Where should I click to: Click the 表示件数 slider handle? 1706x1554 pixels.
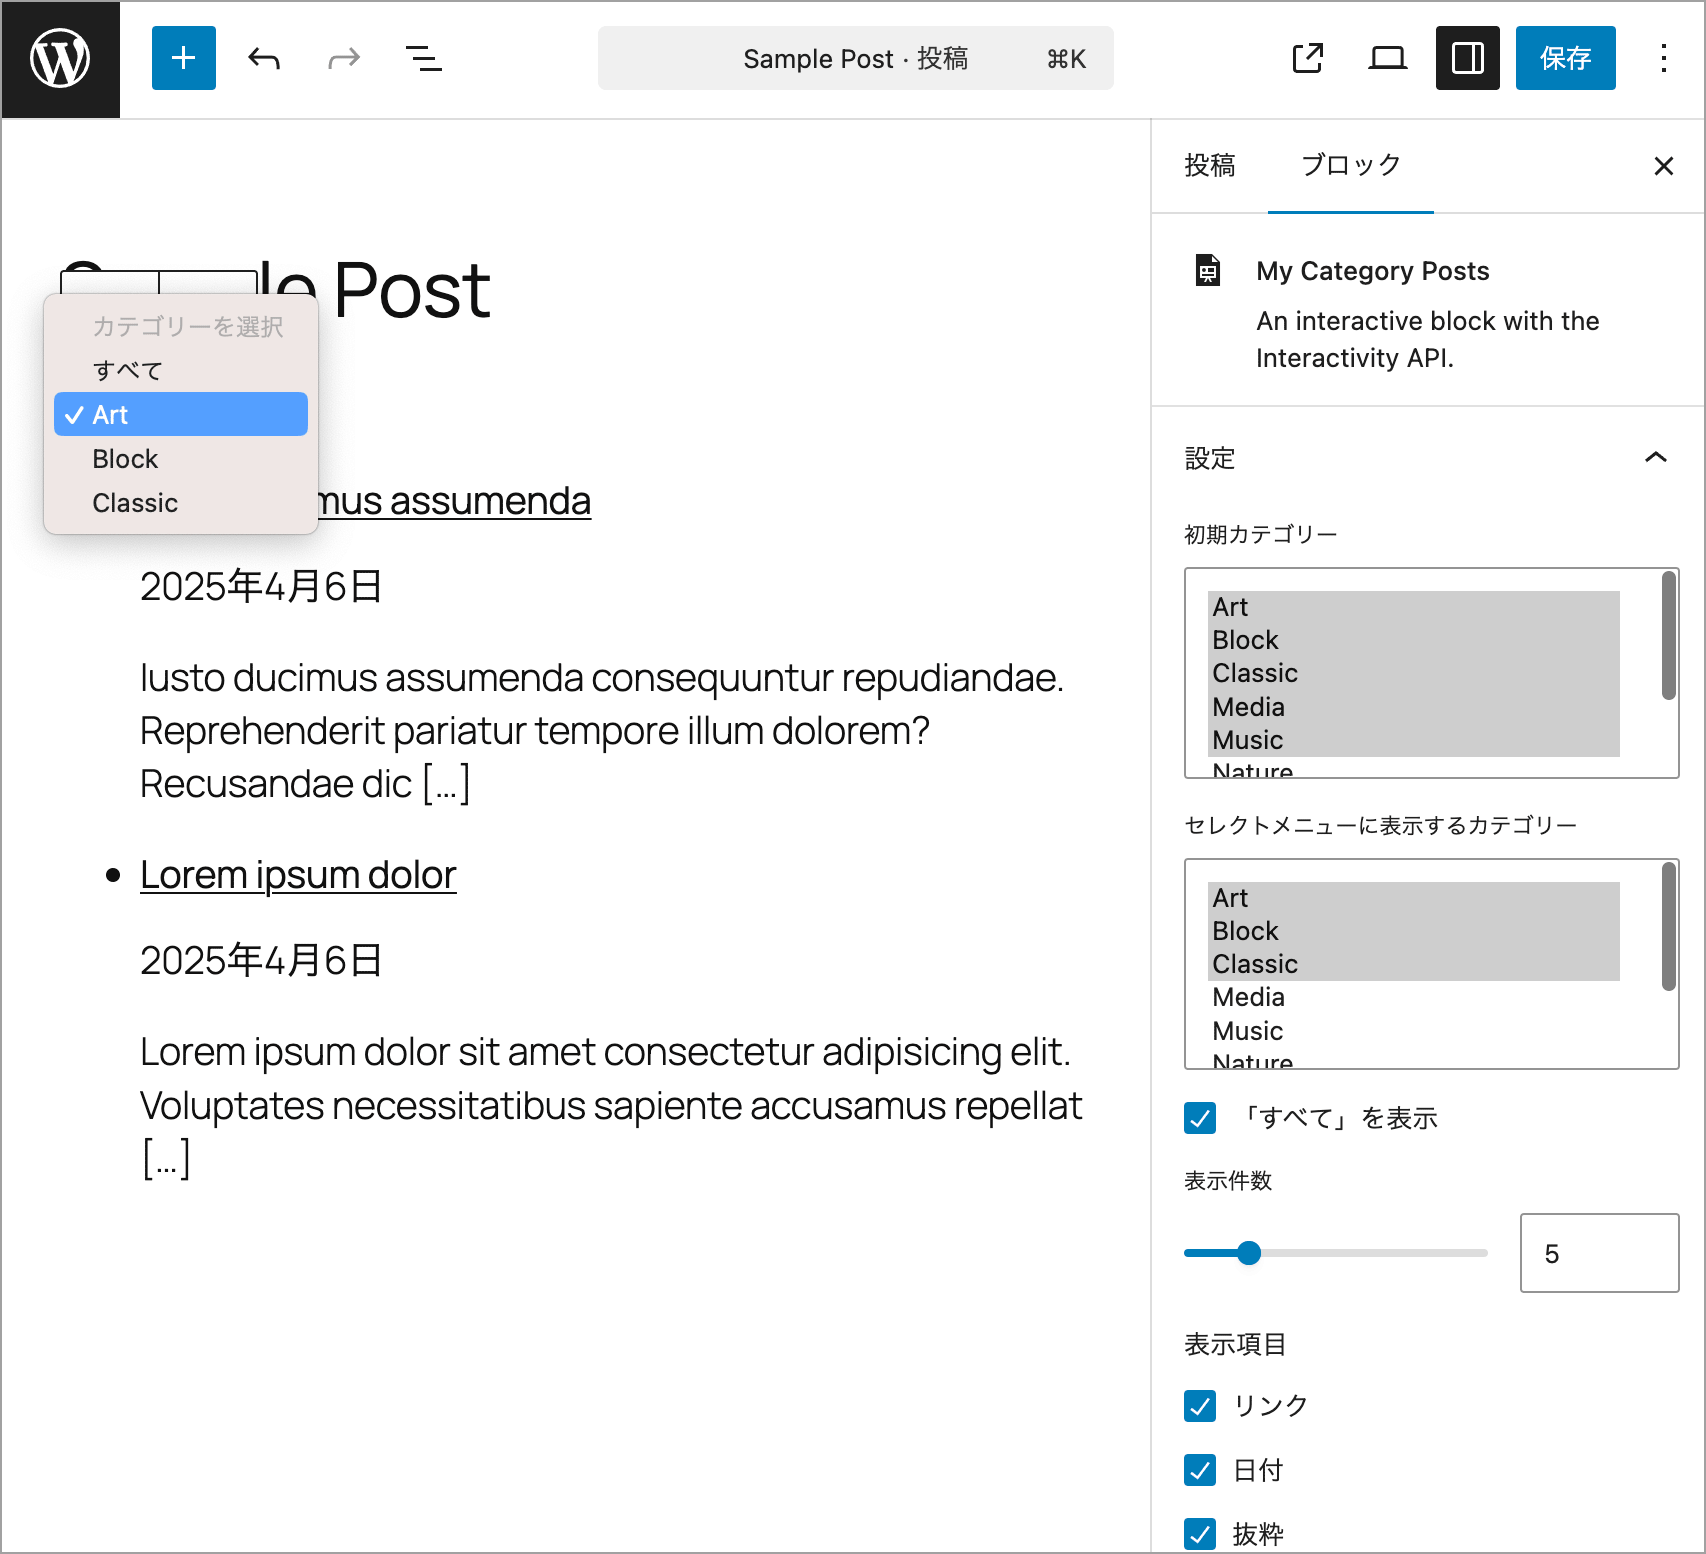click(1249, 1253)
